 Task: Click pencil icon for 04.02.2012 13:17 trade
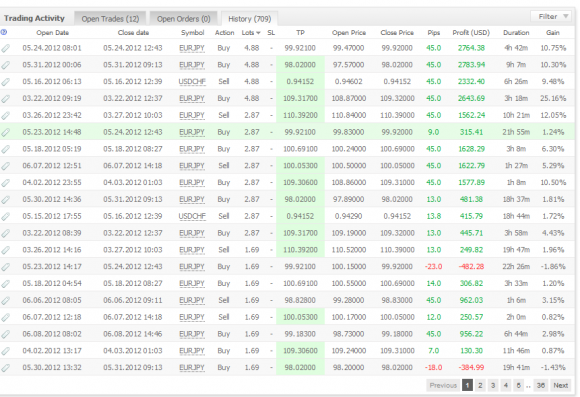coord(6,351)
